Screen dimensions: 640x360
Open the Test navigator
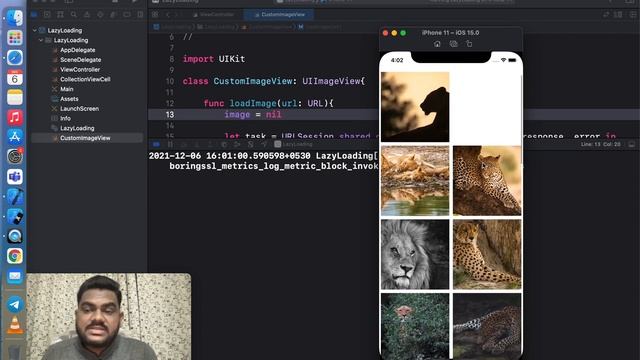[100, 15]
